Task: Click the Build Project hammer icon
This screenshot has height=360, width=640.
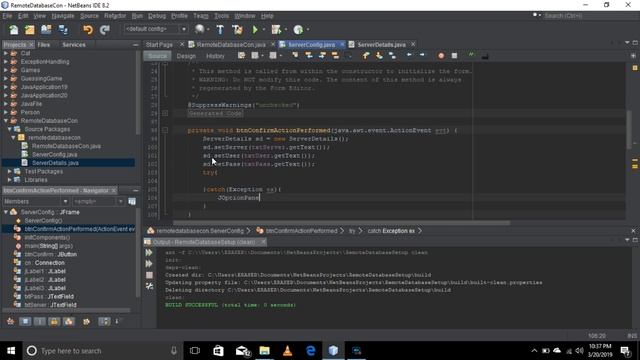Action: (x=220, y=29)
